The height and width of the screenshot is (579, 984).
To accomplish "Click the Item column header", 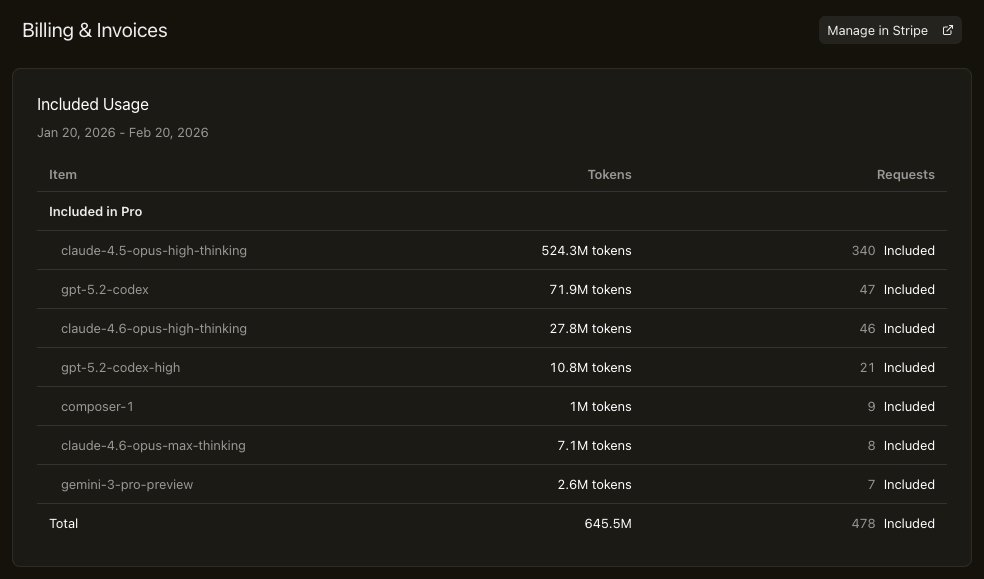I will tap(63, 174).
